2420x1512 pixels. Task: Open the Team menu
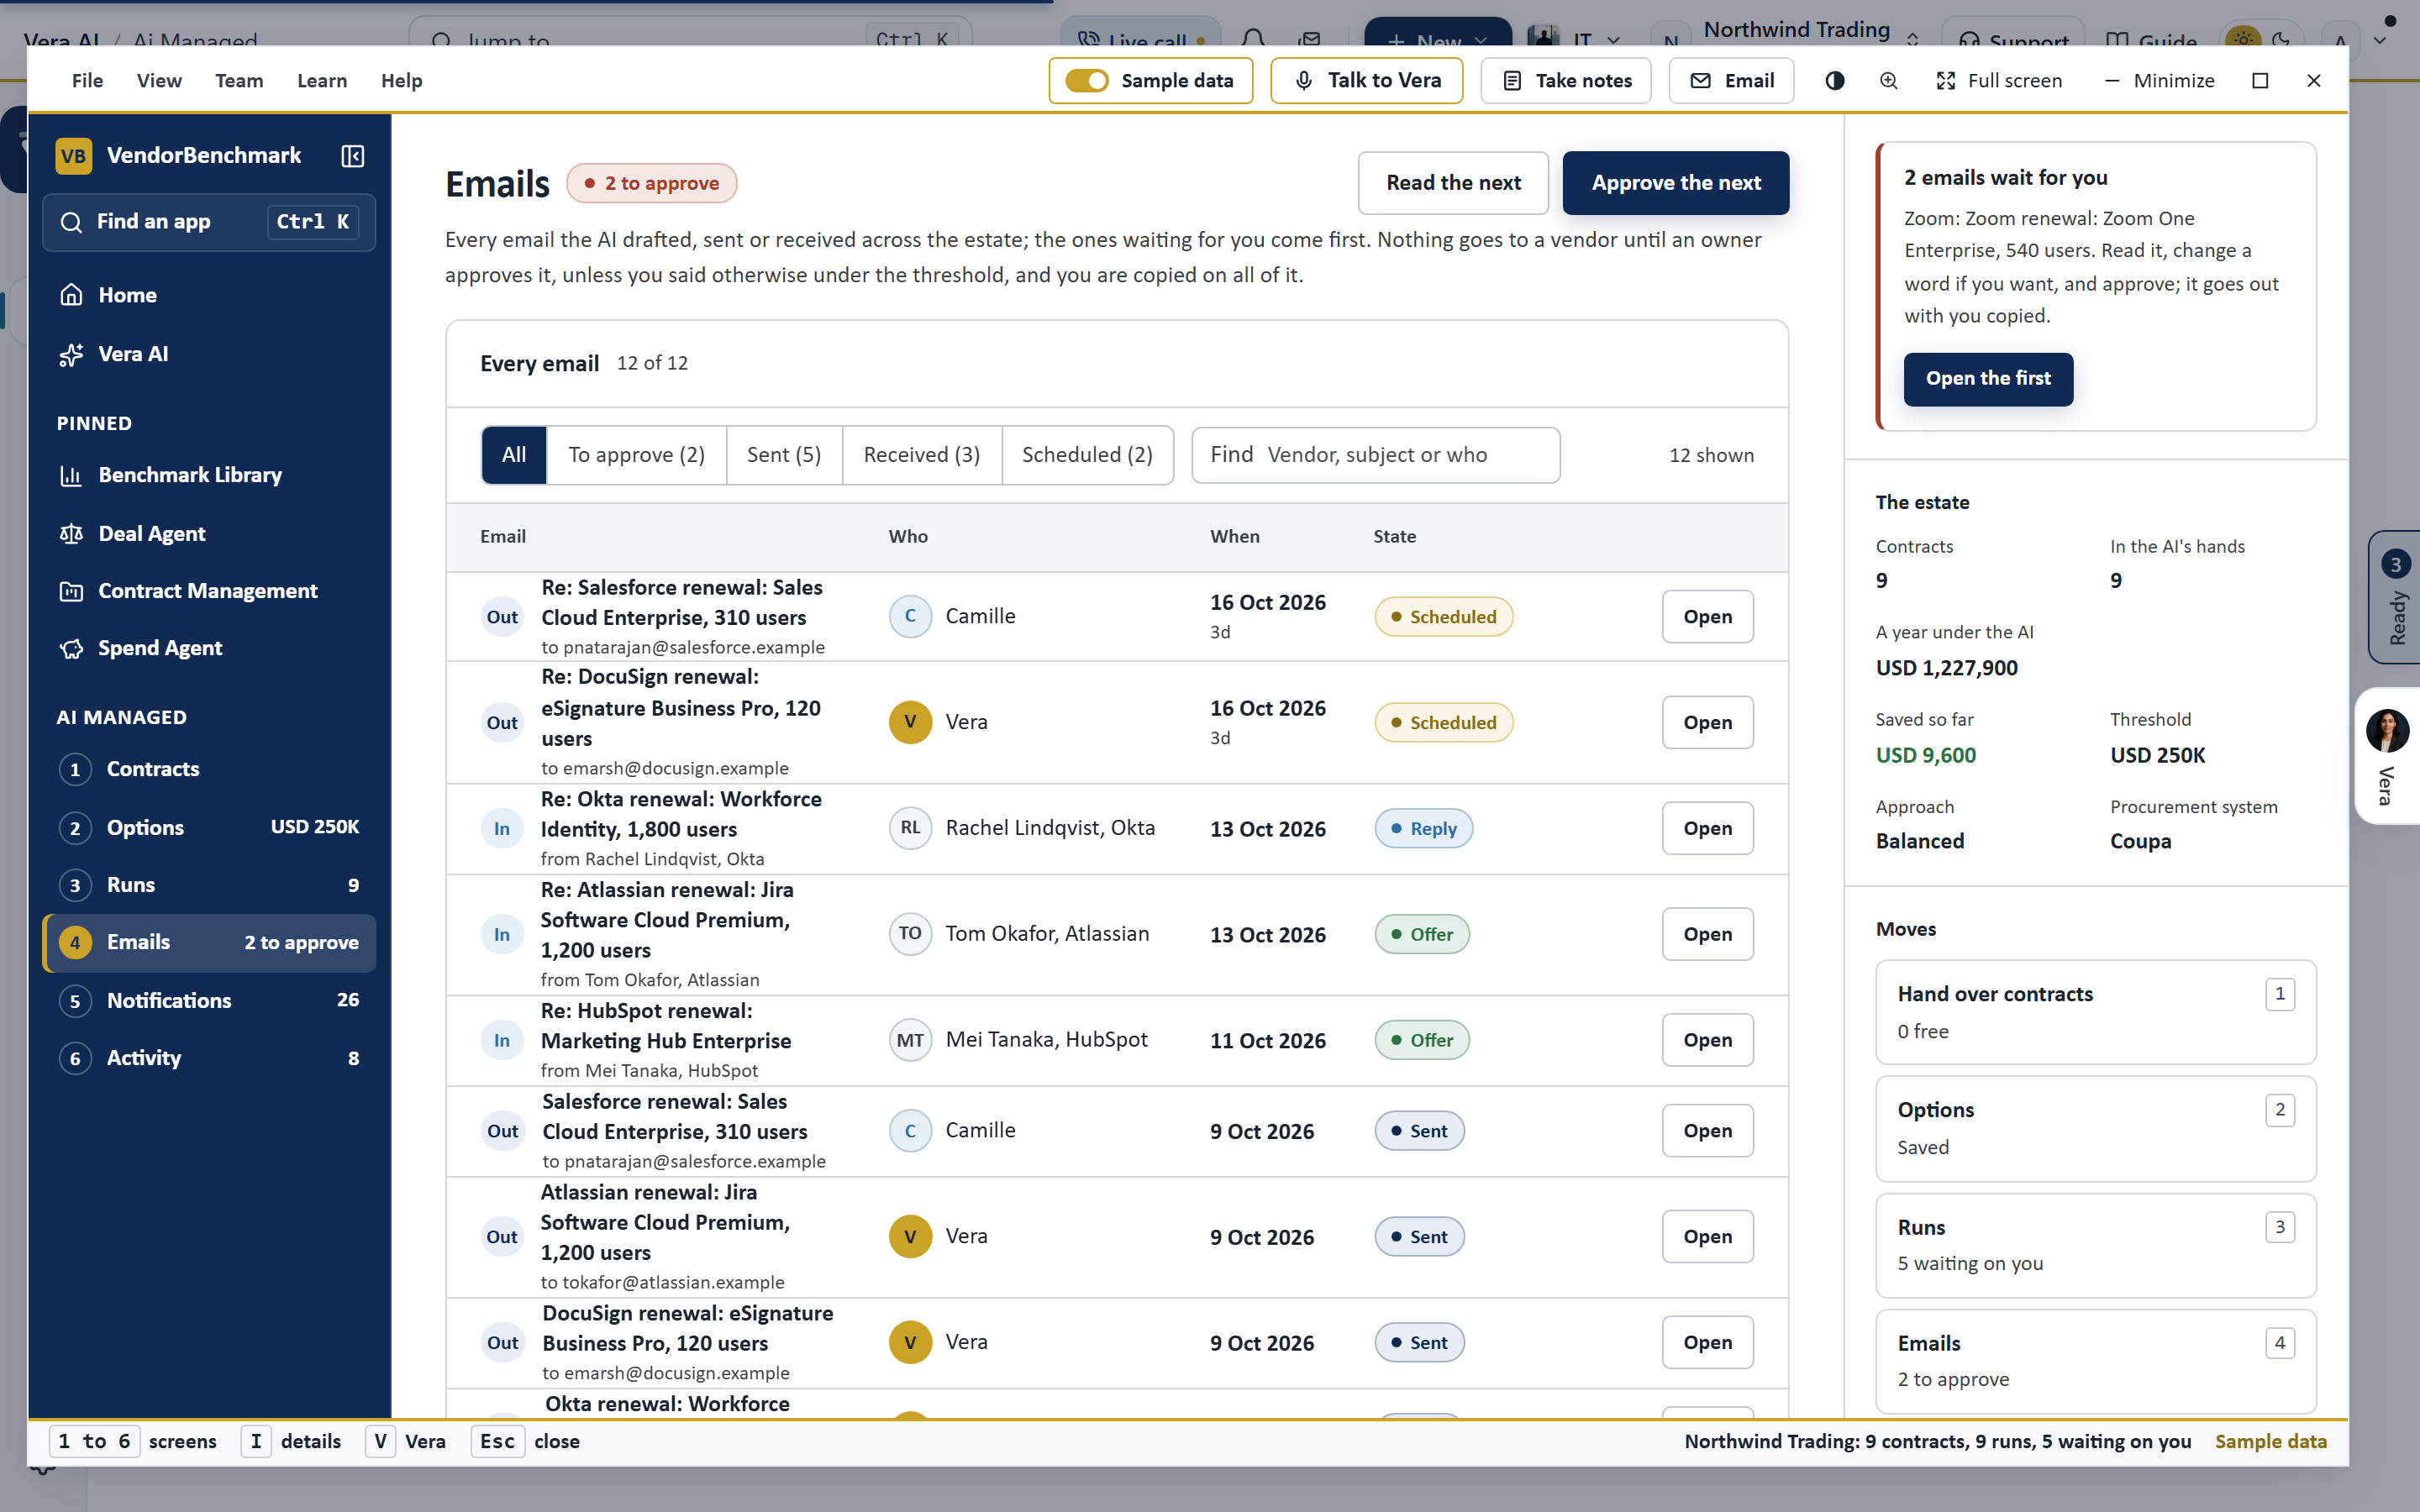[239, 81]
